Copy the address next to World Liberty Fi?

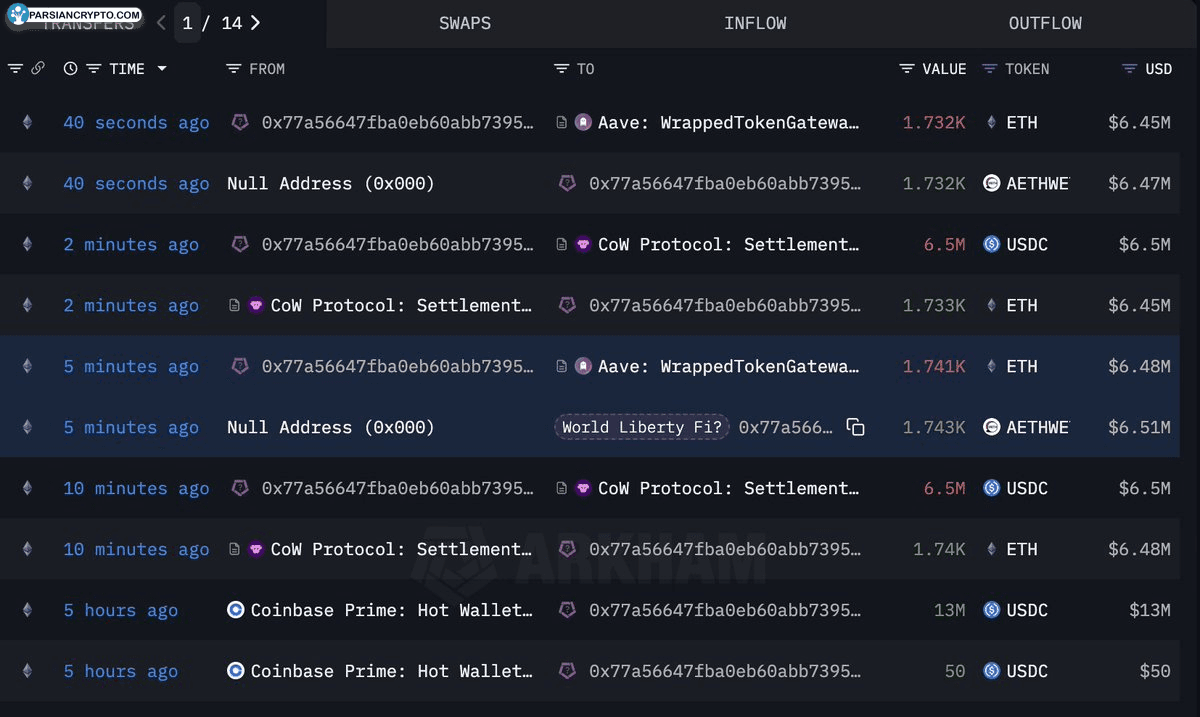[x=855, y=427]
